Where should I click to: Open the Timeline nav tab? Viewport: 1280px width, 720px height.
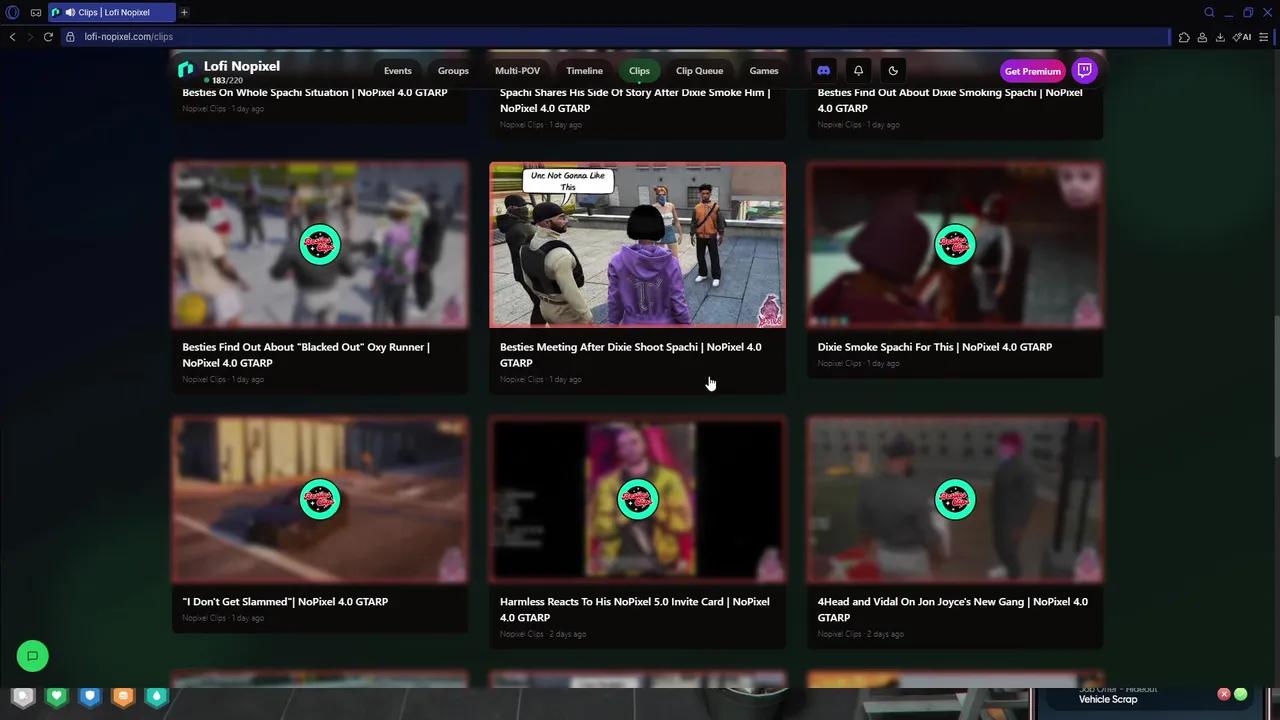[x=584, y=71]
